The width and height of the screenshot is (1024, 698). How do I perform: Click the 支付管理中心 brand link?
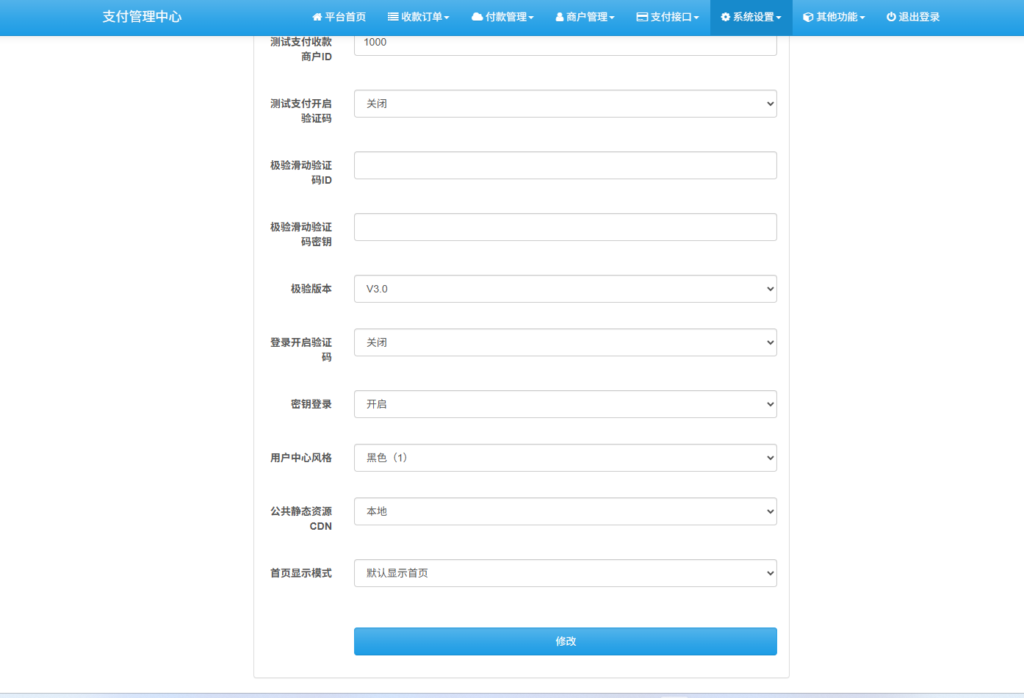point(142,17)
